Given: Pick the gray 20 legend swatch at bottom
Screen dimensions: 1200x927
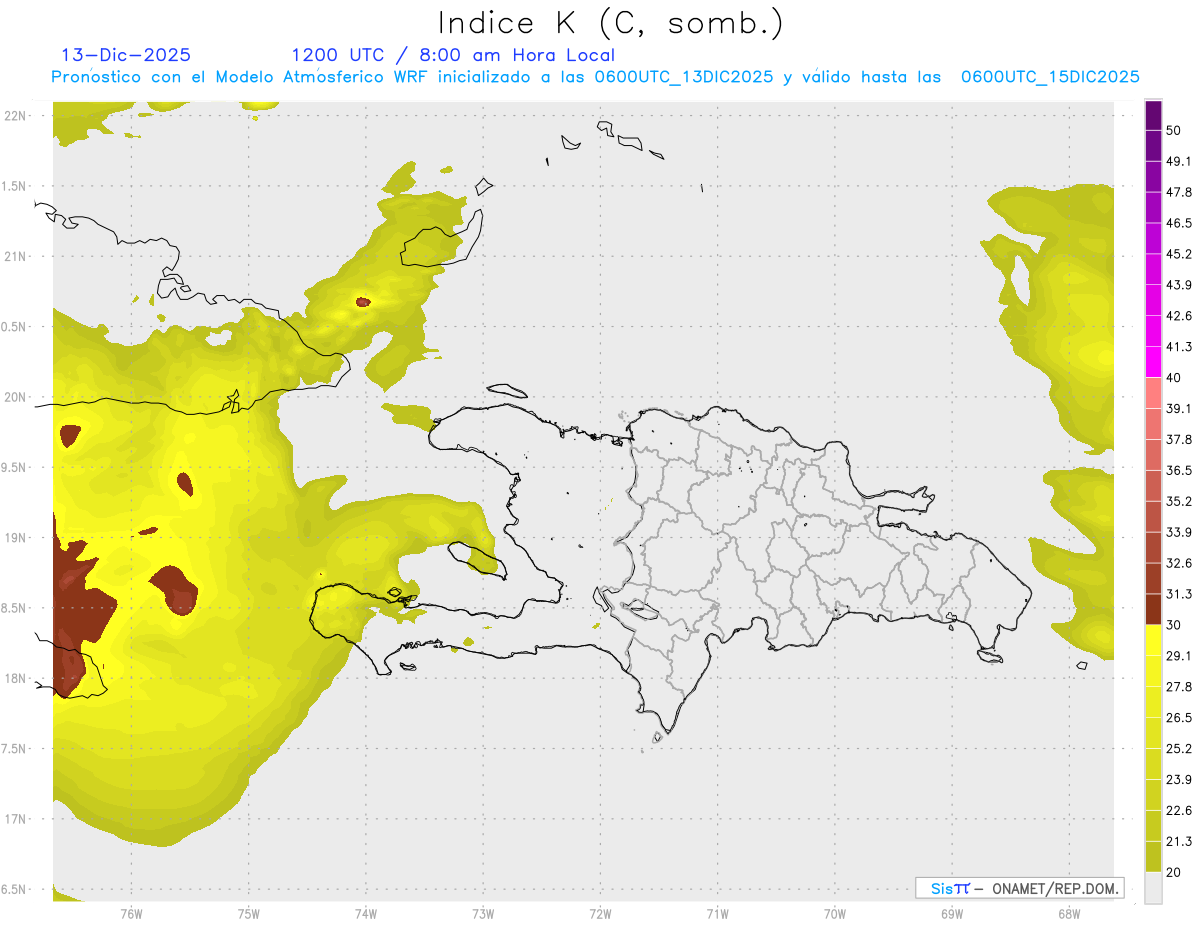Looking at the screenshot, I should 1153,888.
